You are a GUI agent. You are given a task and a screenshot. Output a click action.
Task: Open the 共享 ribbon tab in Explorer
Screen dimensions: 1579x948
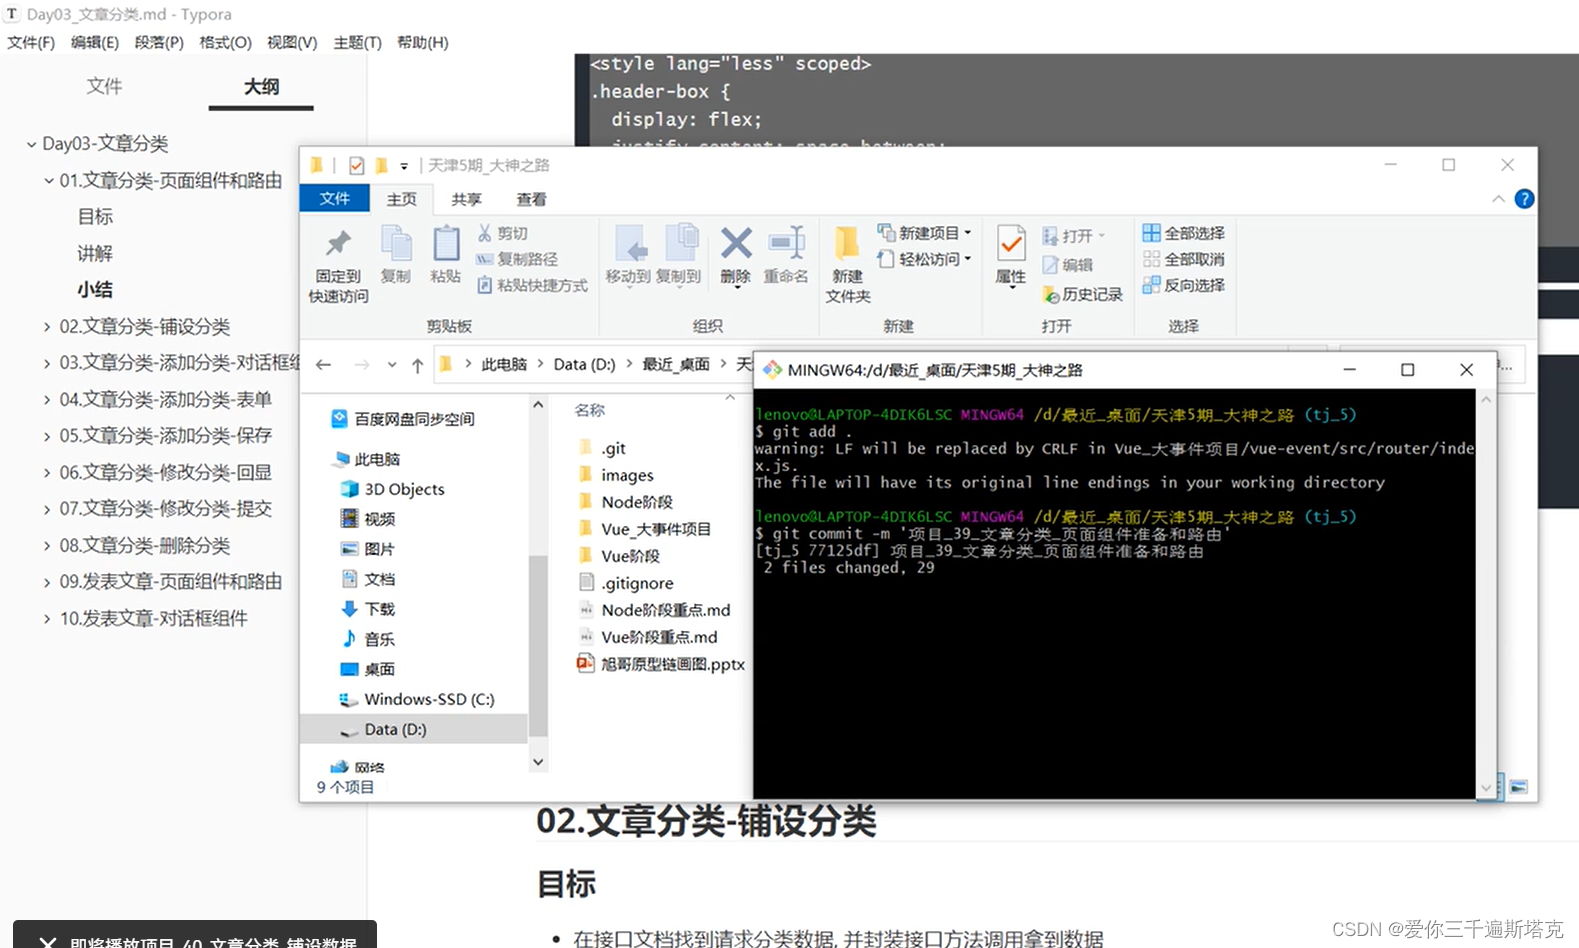[x=466, y=199]
